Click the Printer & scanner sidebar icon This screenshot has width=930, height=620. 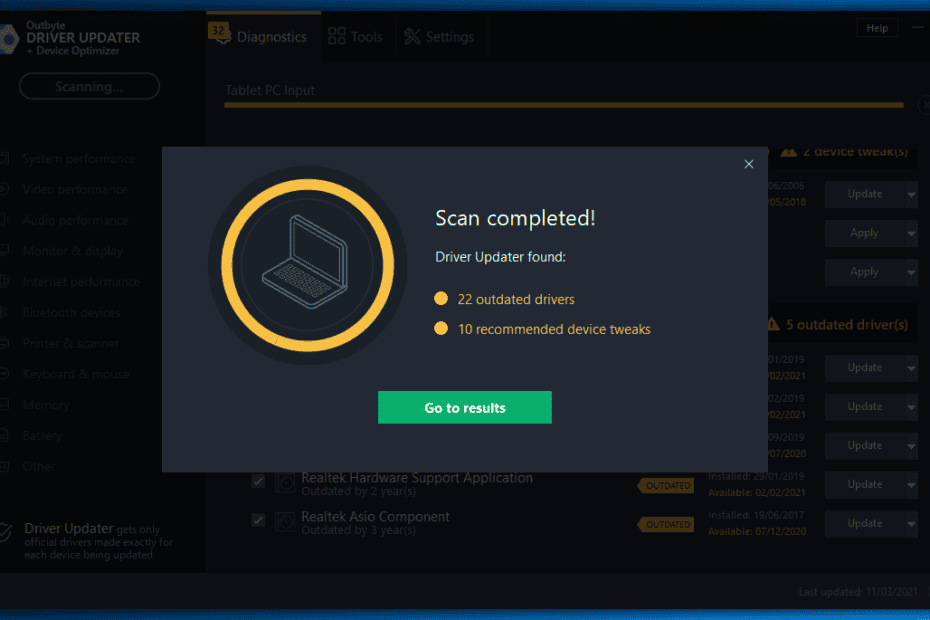[4, 343]
